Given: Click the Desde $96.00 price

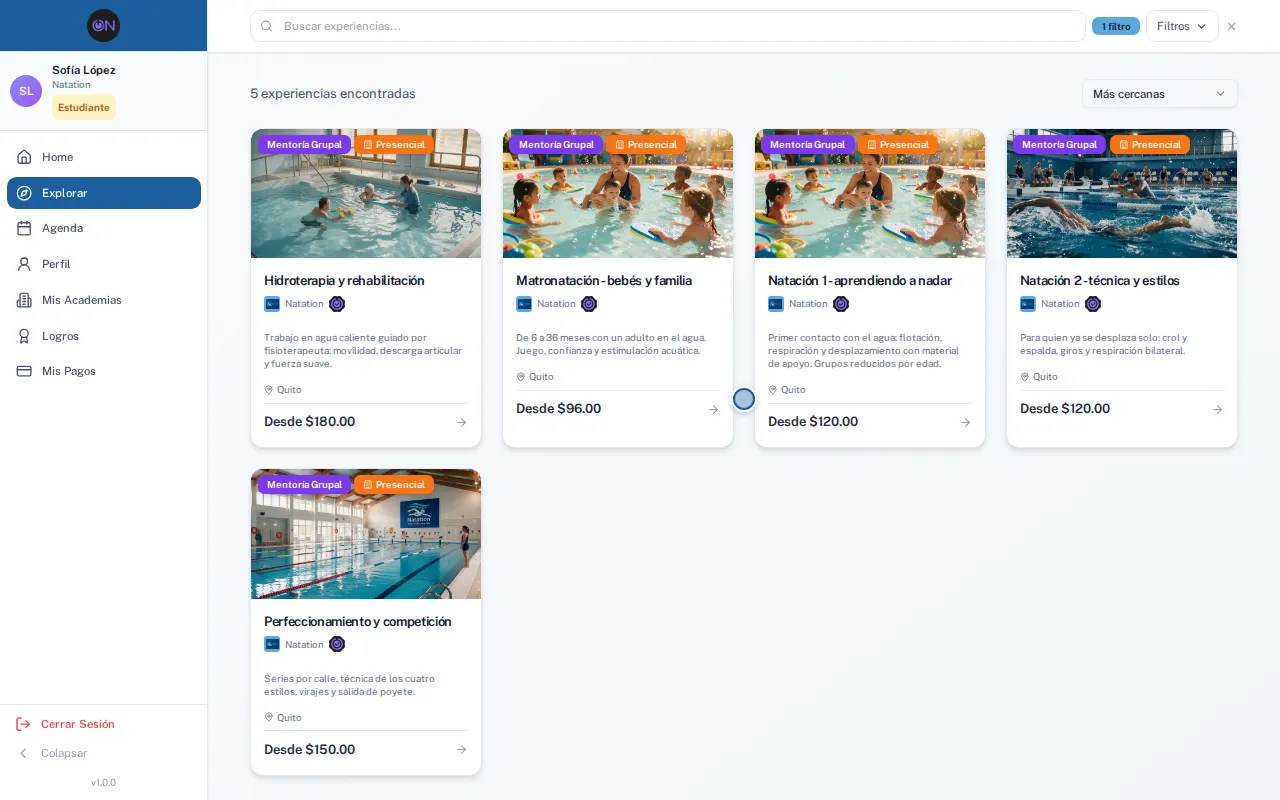Looking at the screenshot, I should click(x=559, y=409).
